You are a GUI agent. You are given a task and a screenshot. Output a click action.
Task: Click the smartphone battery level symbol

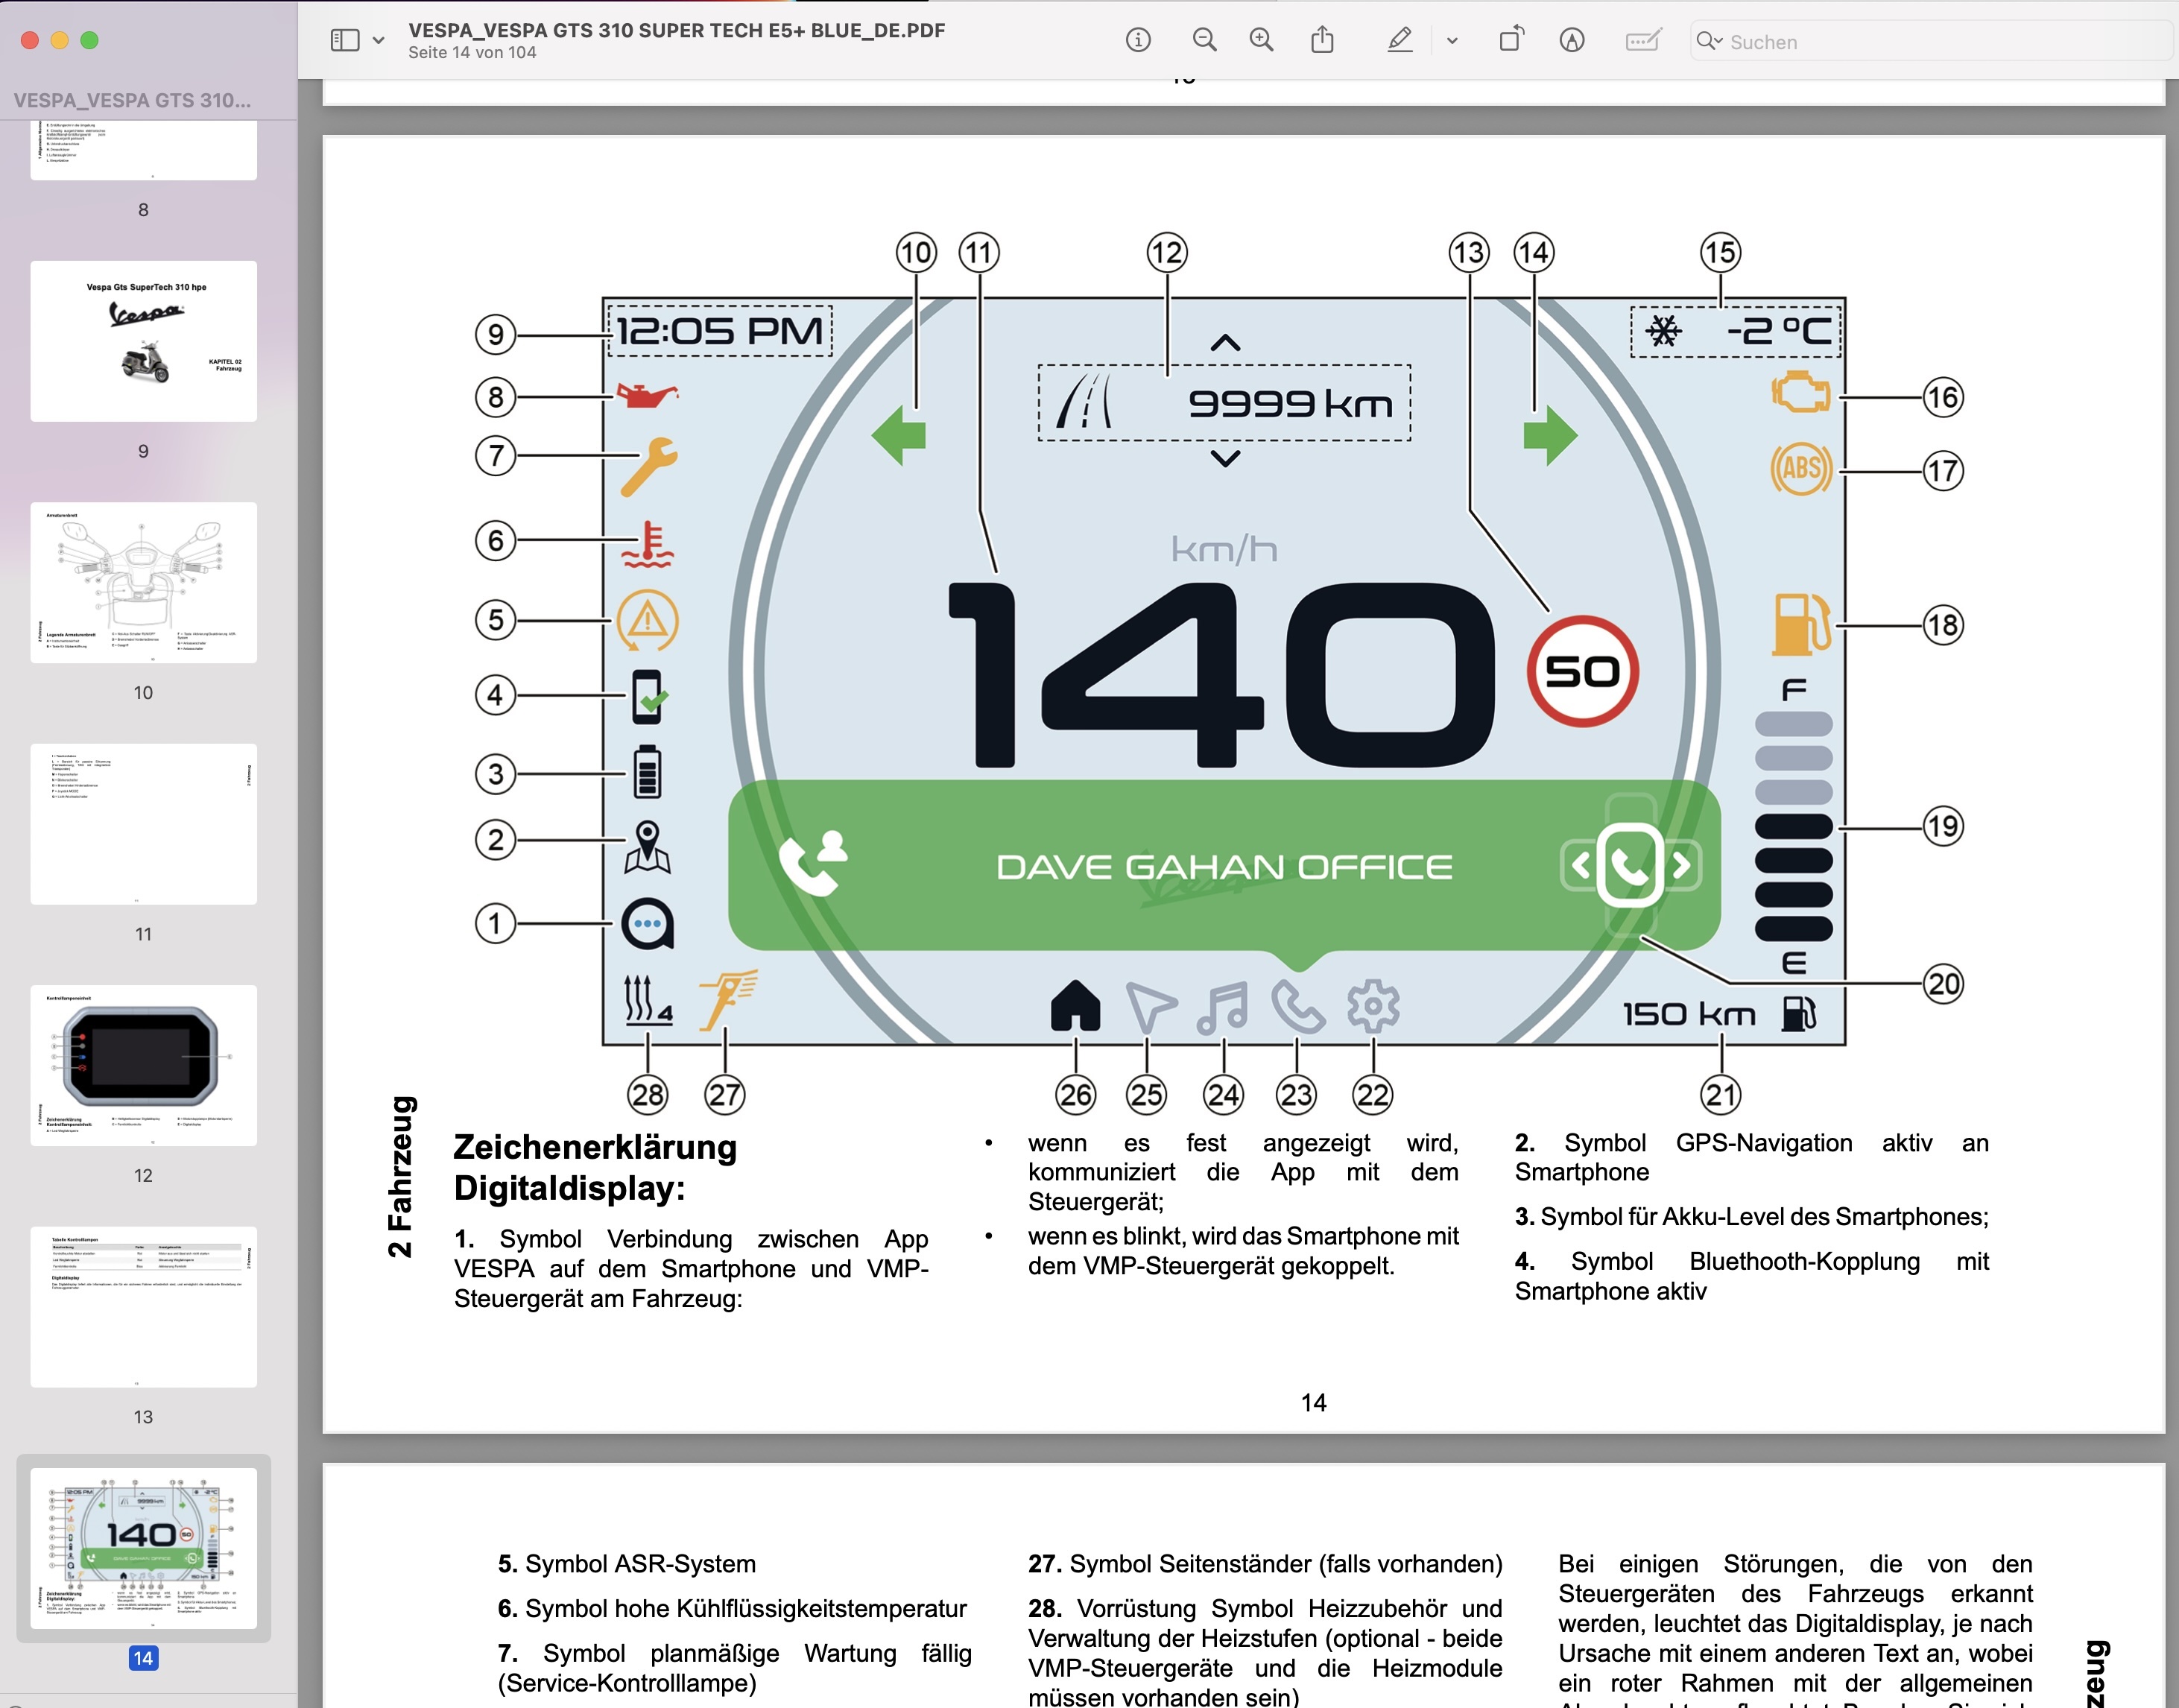647,771
